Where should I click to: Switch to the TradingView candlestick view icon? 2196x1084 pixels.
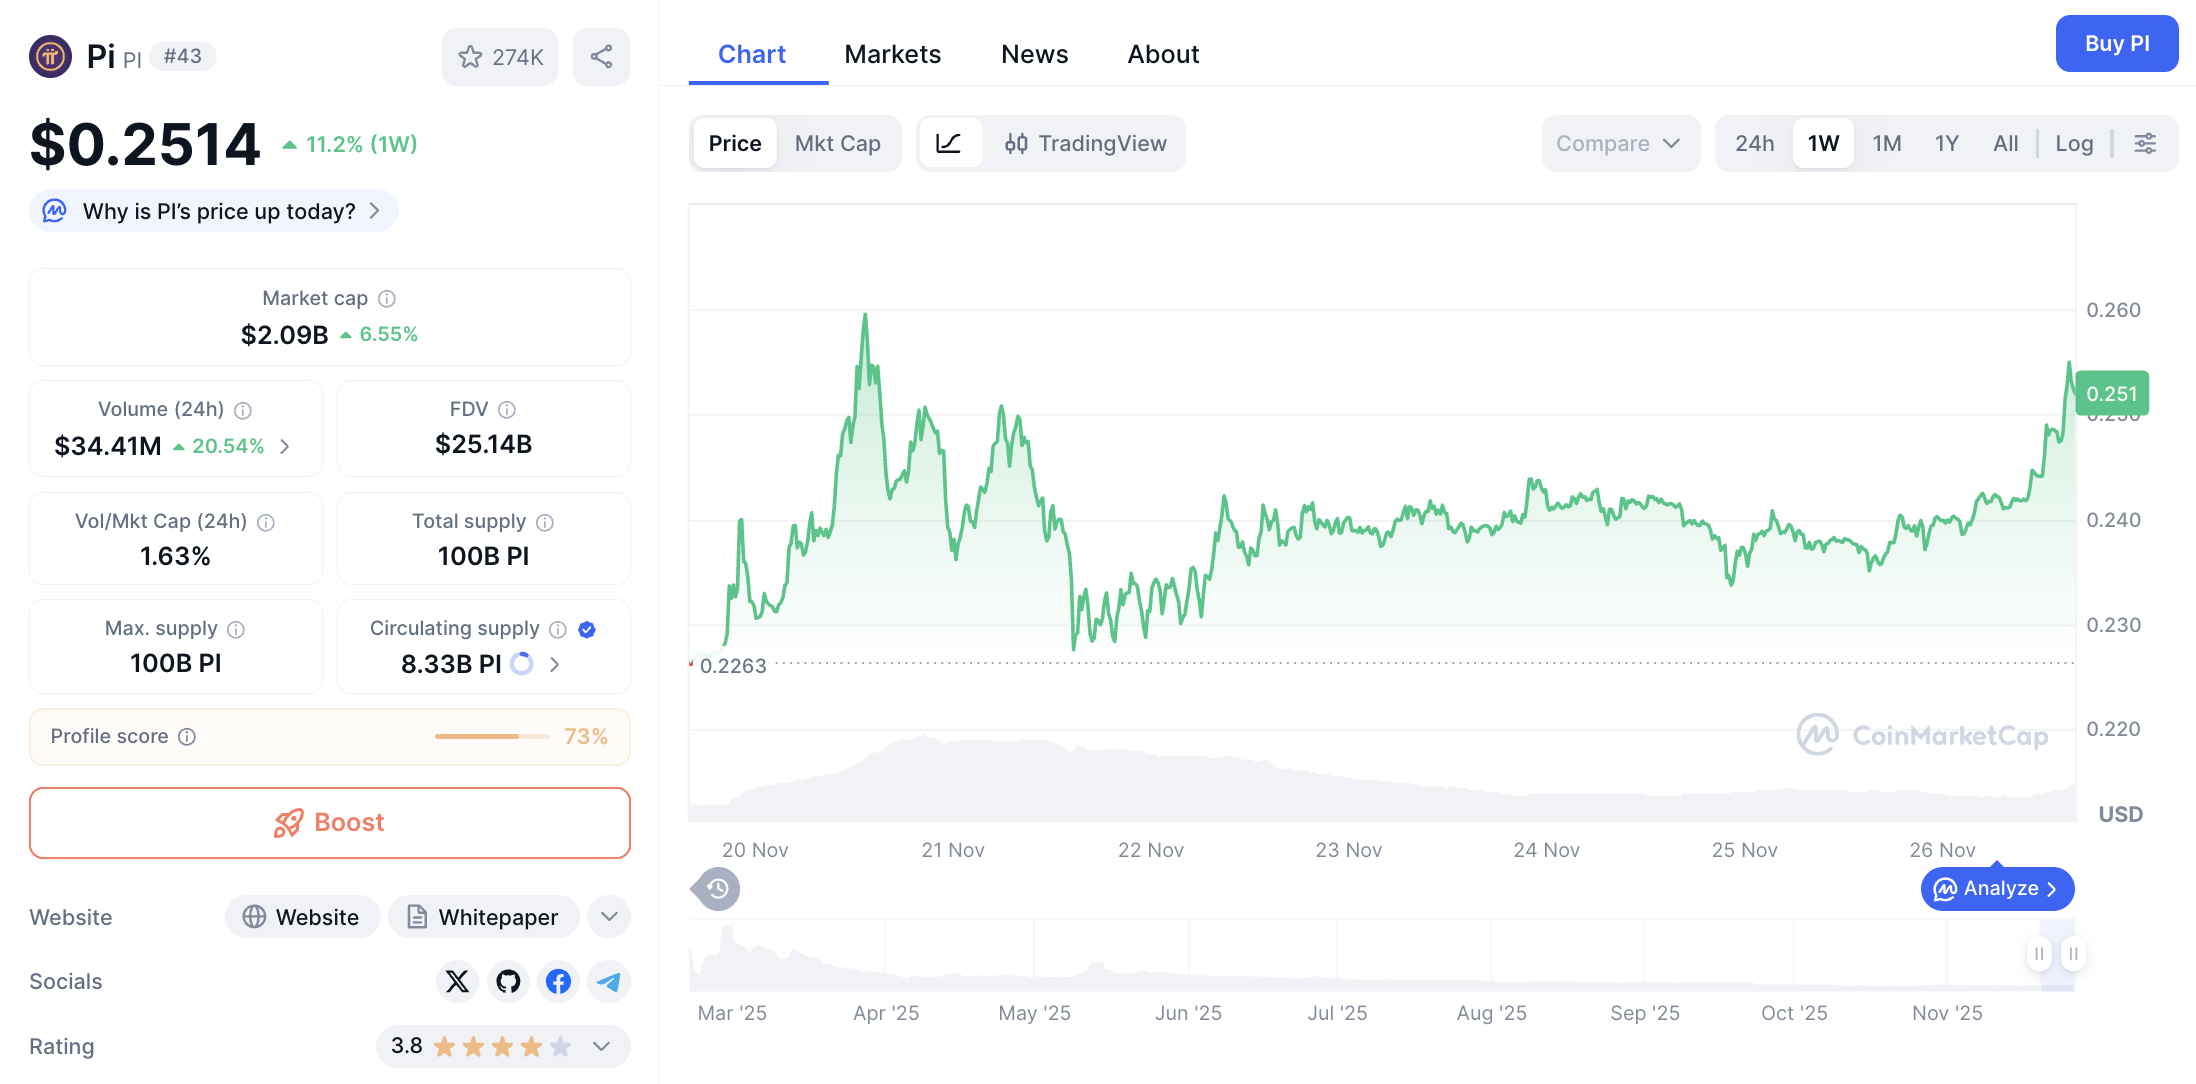pyautogui.click(x=1017, y=143)
